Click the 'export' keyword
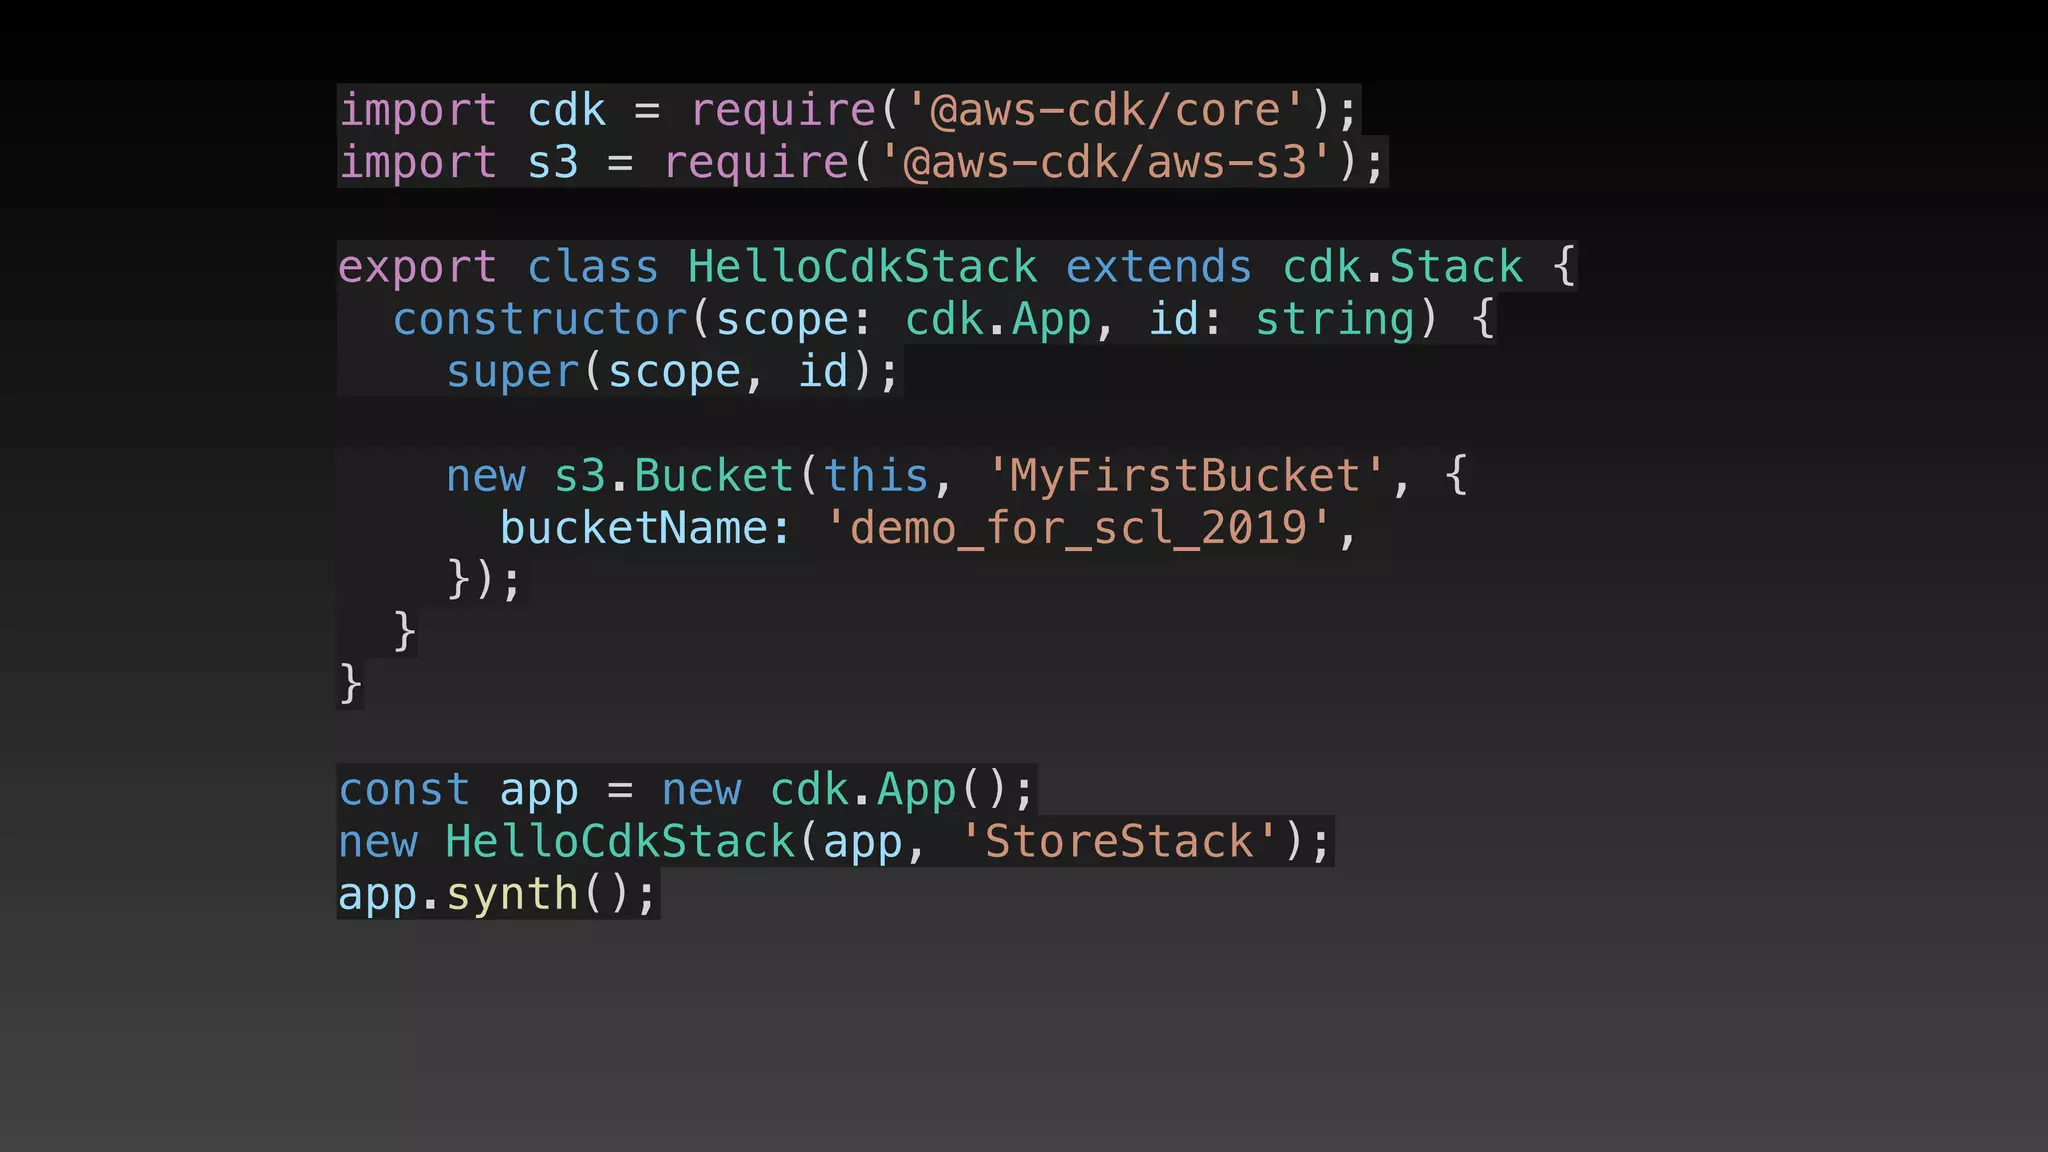Viewport: 2048px width, 1152px height. (417, 267)
